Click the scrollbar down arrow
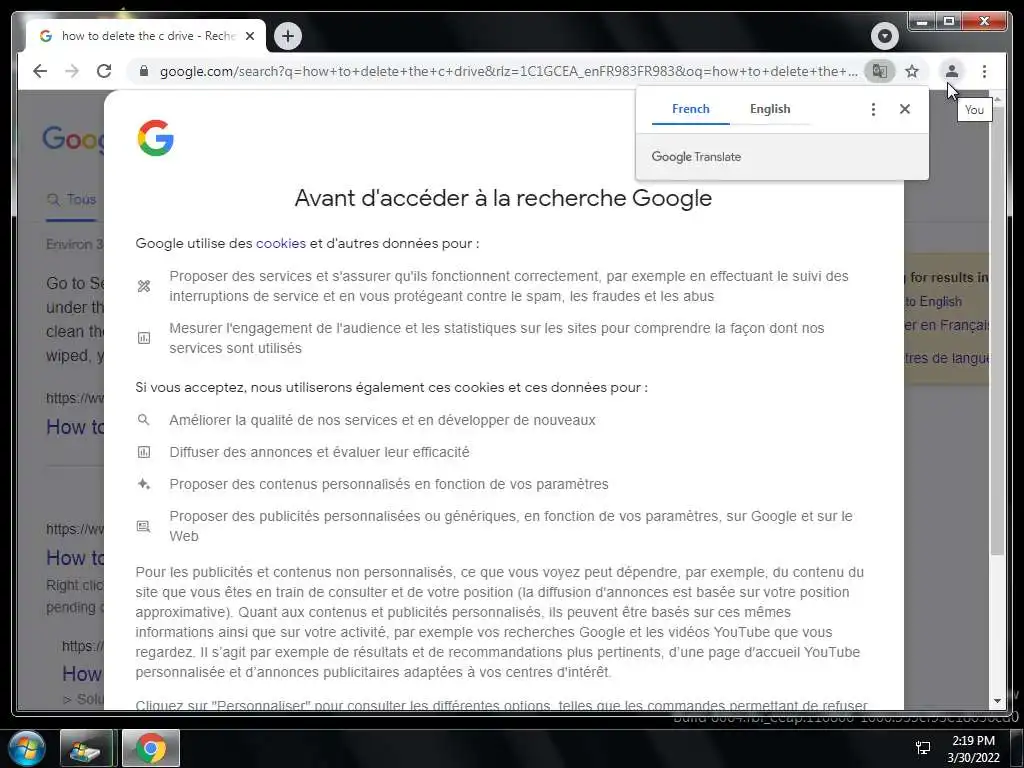 (x=997, y=701)
